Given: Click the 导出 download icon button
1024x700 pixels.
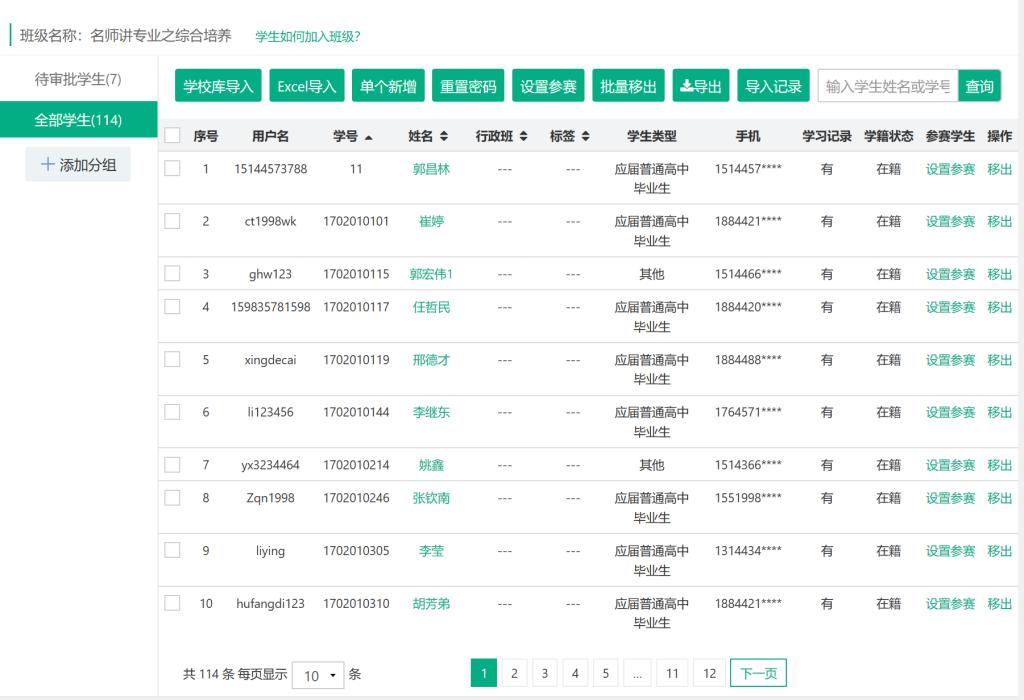Looking at the screenshot, I should coord(700,87).
